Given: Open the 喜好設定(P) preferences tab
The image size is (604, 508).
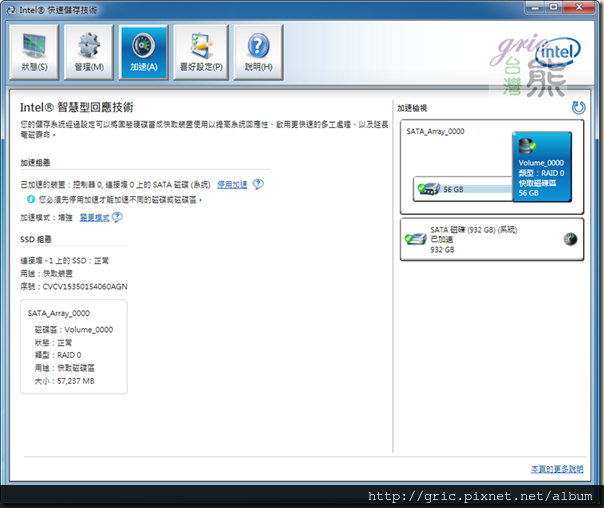Looking at the screenshot, I should point(201,53).
